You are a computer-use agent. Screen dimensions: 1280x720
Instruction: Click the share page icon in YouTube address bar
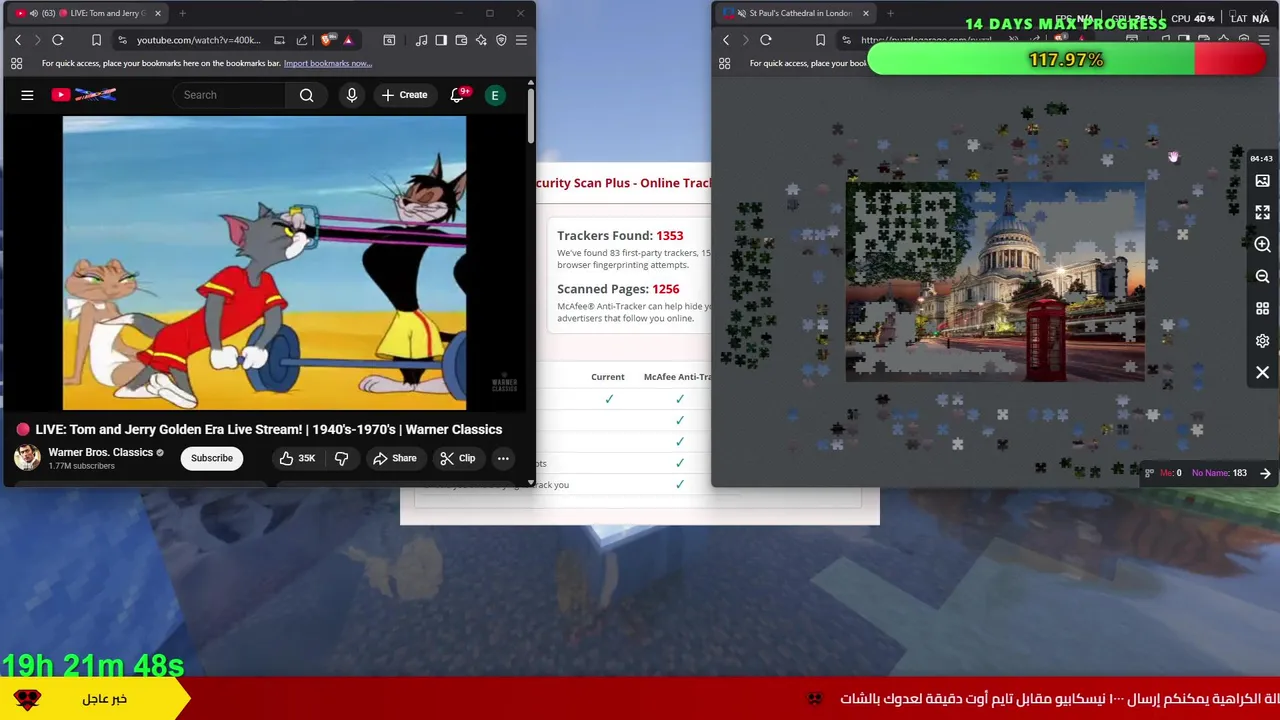point(302,40)
